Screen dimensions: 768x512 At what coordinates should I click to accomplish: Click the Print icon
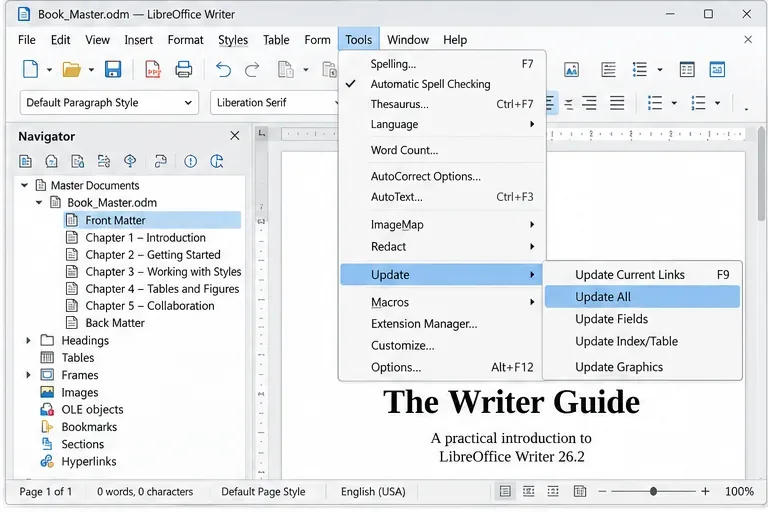(184, 70)
